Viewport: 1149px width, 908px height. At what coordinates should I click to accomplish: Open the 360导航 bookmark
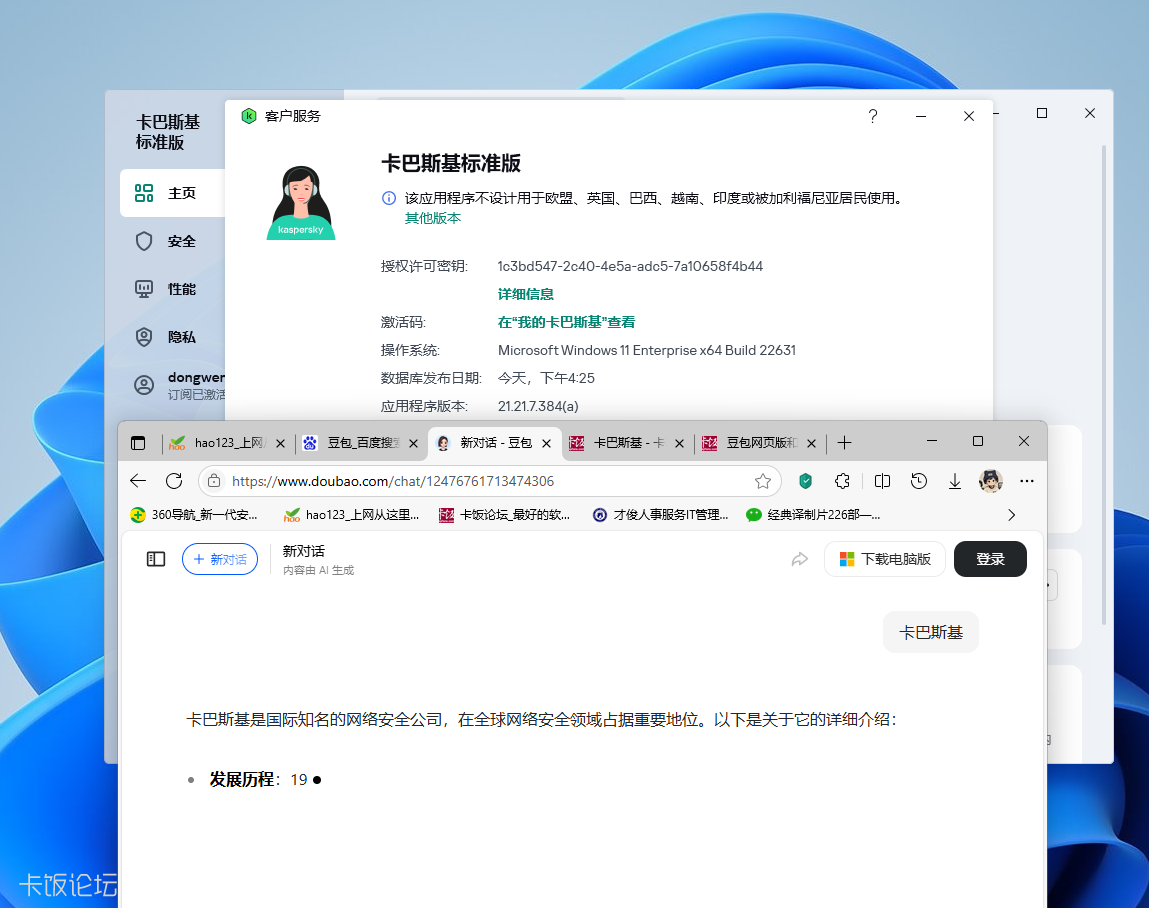[x=194, y=515]
